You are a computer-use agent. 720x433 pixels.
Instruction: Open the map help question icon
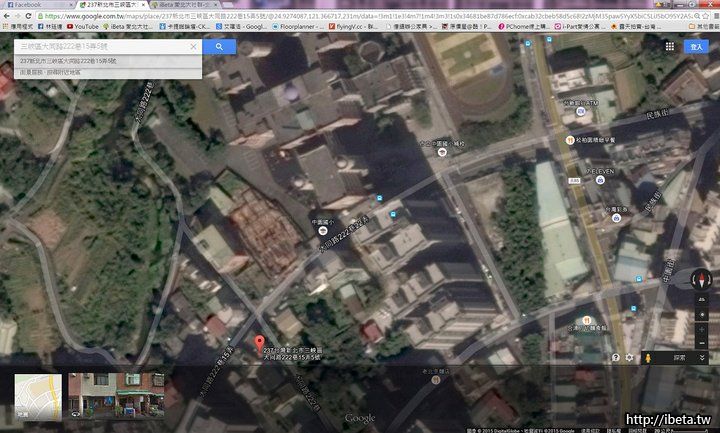coord(616,357)
